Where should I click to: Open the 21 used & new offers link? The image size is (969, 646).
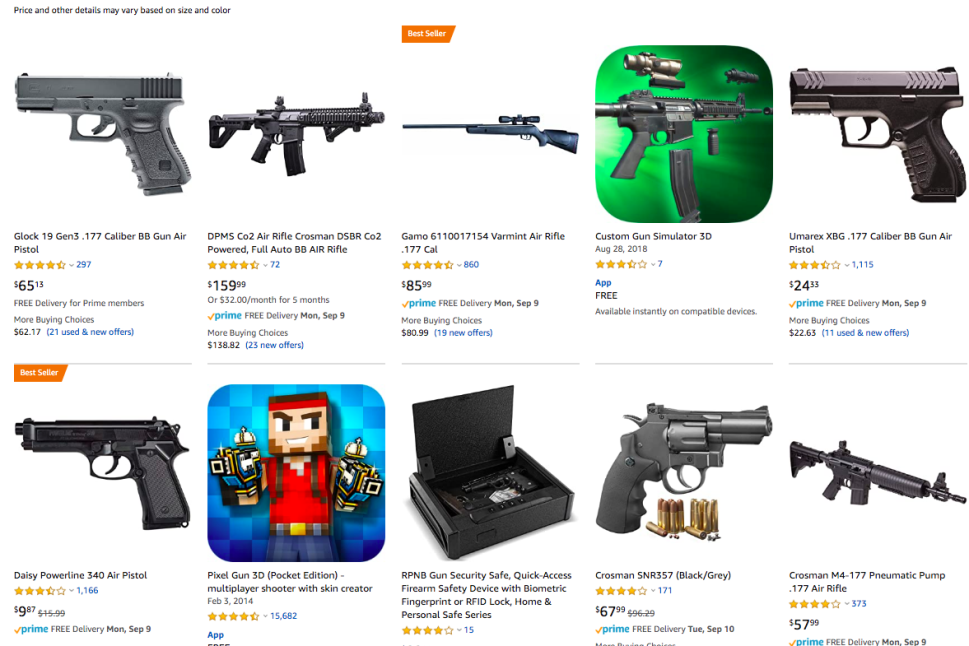pyautogui.click(x=90, y=332)
